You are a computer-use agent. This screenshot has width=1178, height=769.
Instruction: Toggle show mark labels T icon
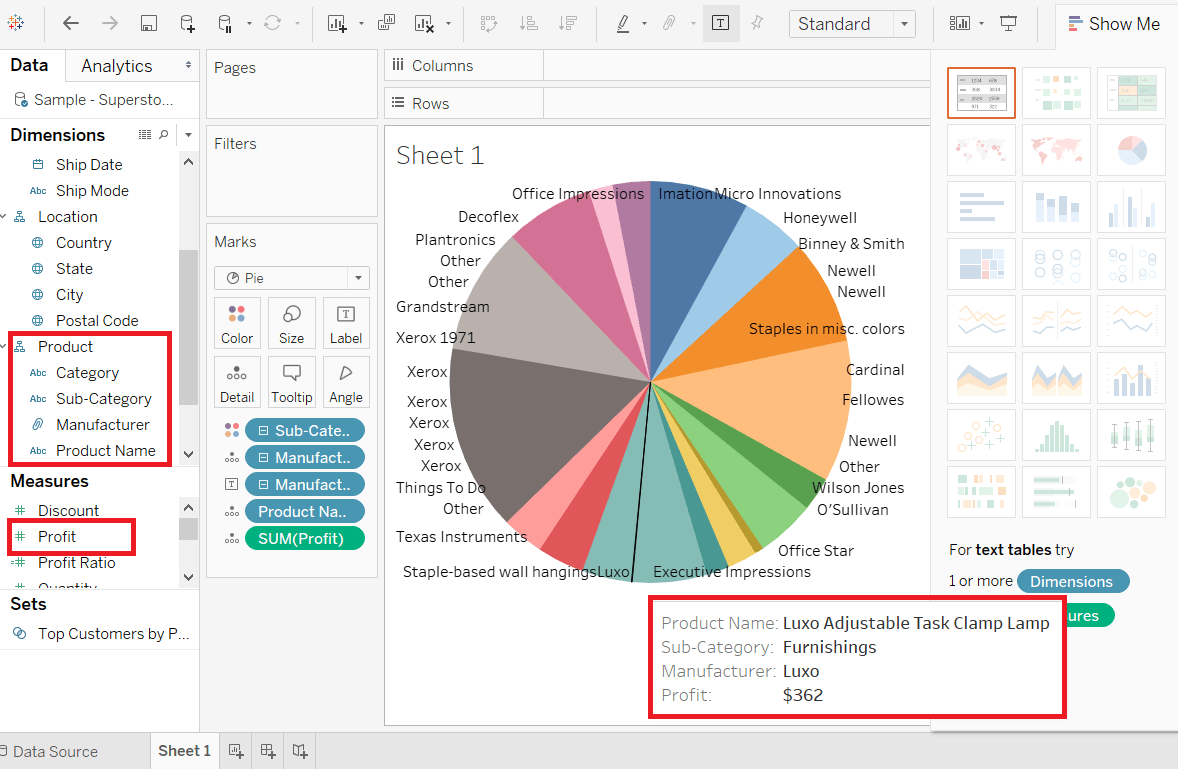coord(720,23)
